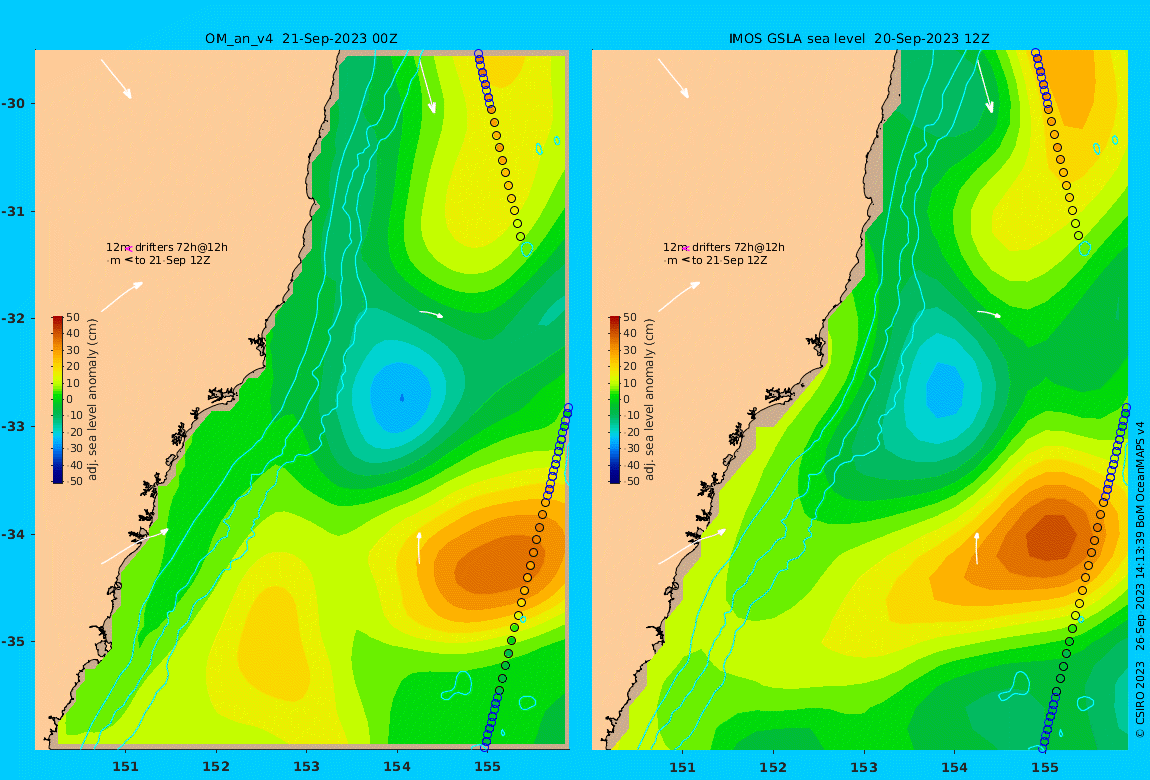Viewport: 1150px width, 780px height.
Task: Select the -33 latitude label
Action: click(12, 426)
